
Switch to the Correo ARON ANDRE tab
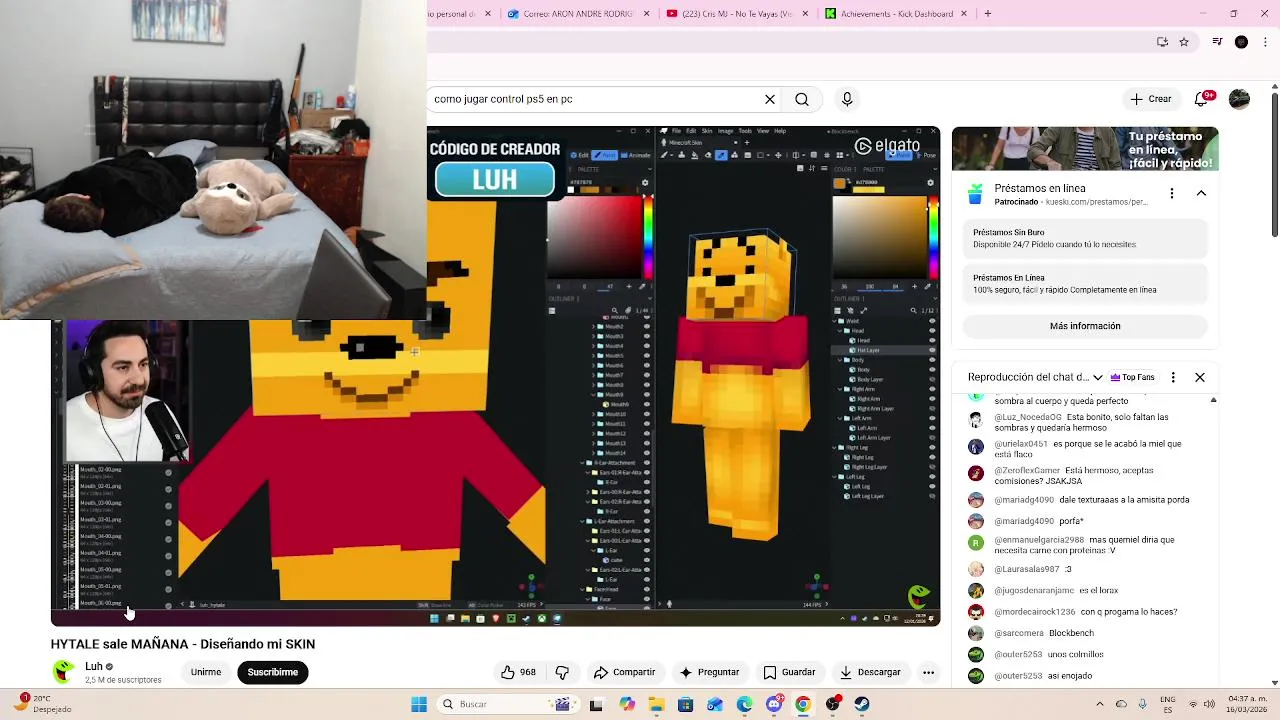pos(579,14)
